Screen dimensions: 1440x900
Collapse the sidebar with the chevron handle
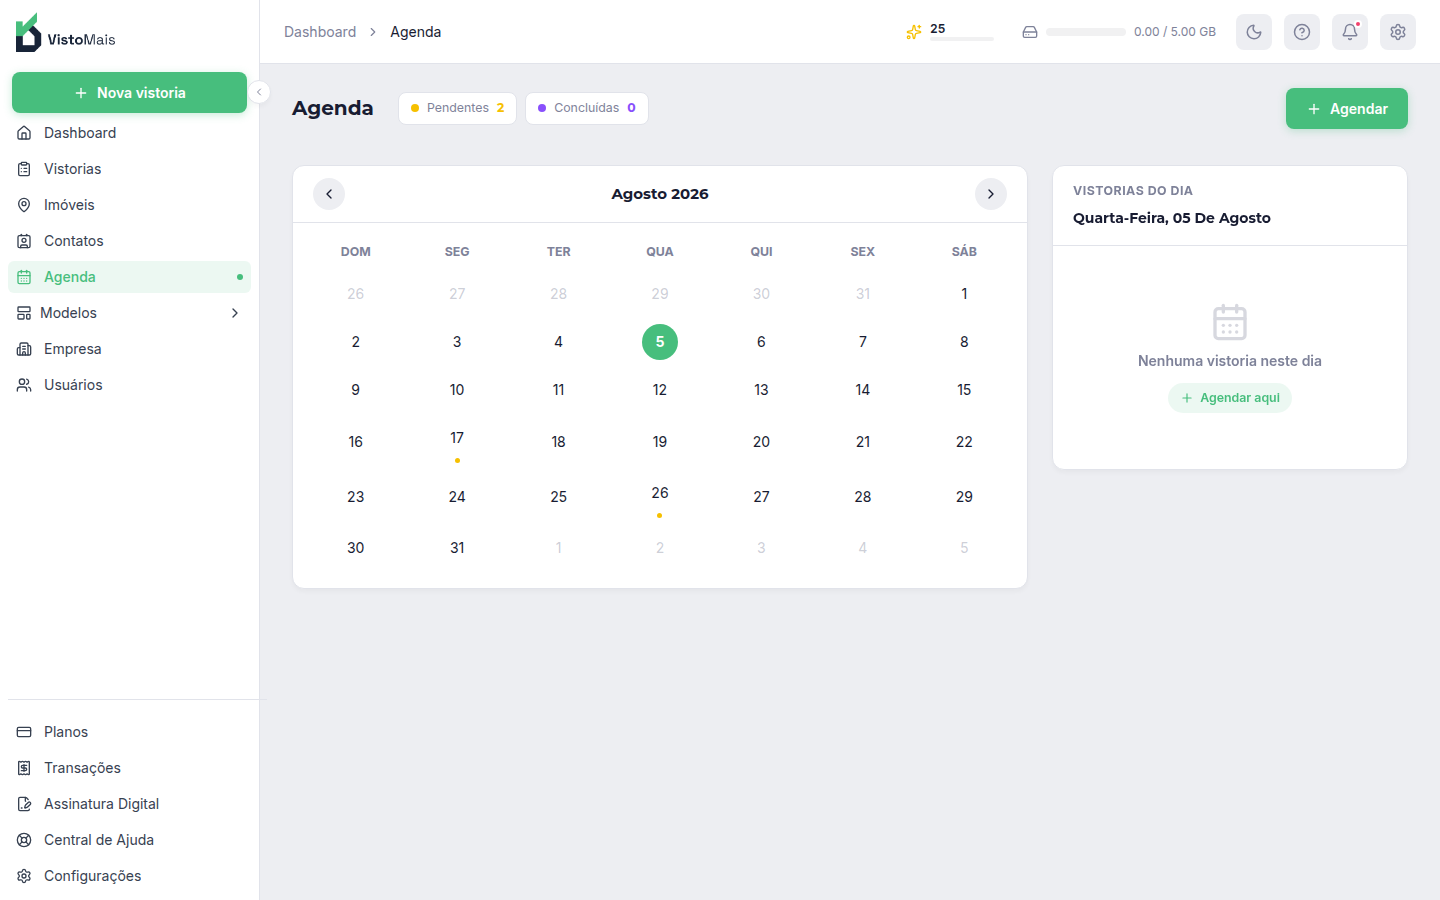pos(259,92)
